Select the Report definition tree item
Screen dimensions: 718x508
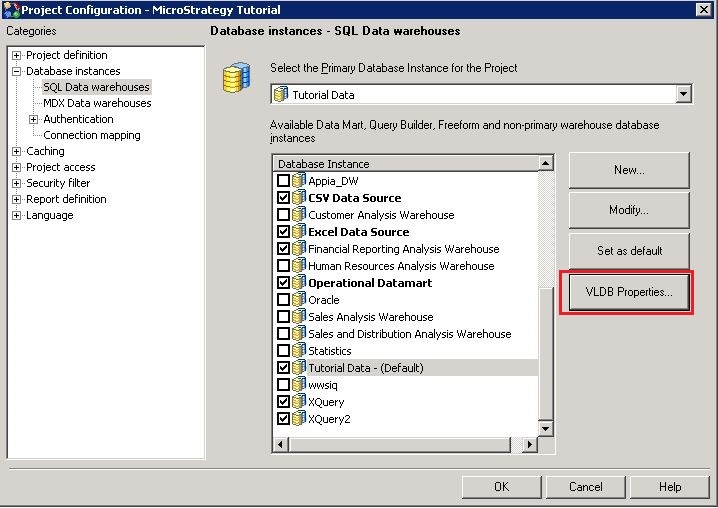[66, 199]
